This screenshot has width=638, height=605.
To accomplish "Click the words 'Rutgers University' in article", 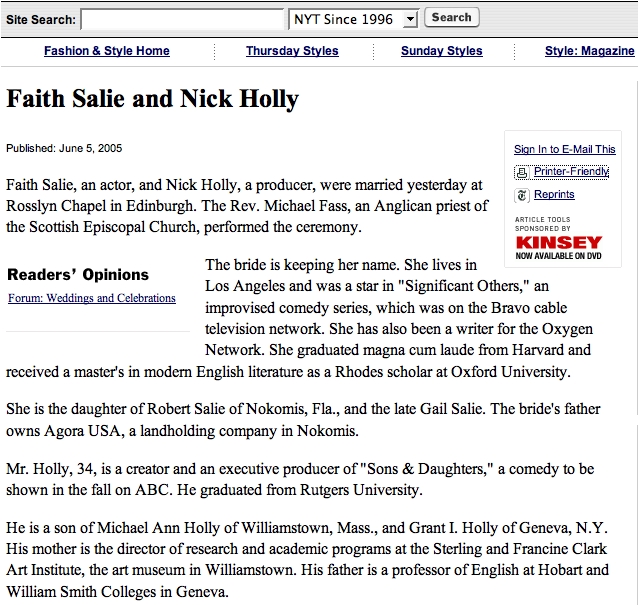I will (x=359, y=490).
